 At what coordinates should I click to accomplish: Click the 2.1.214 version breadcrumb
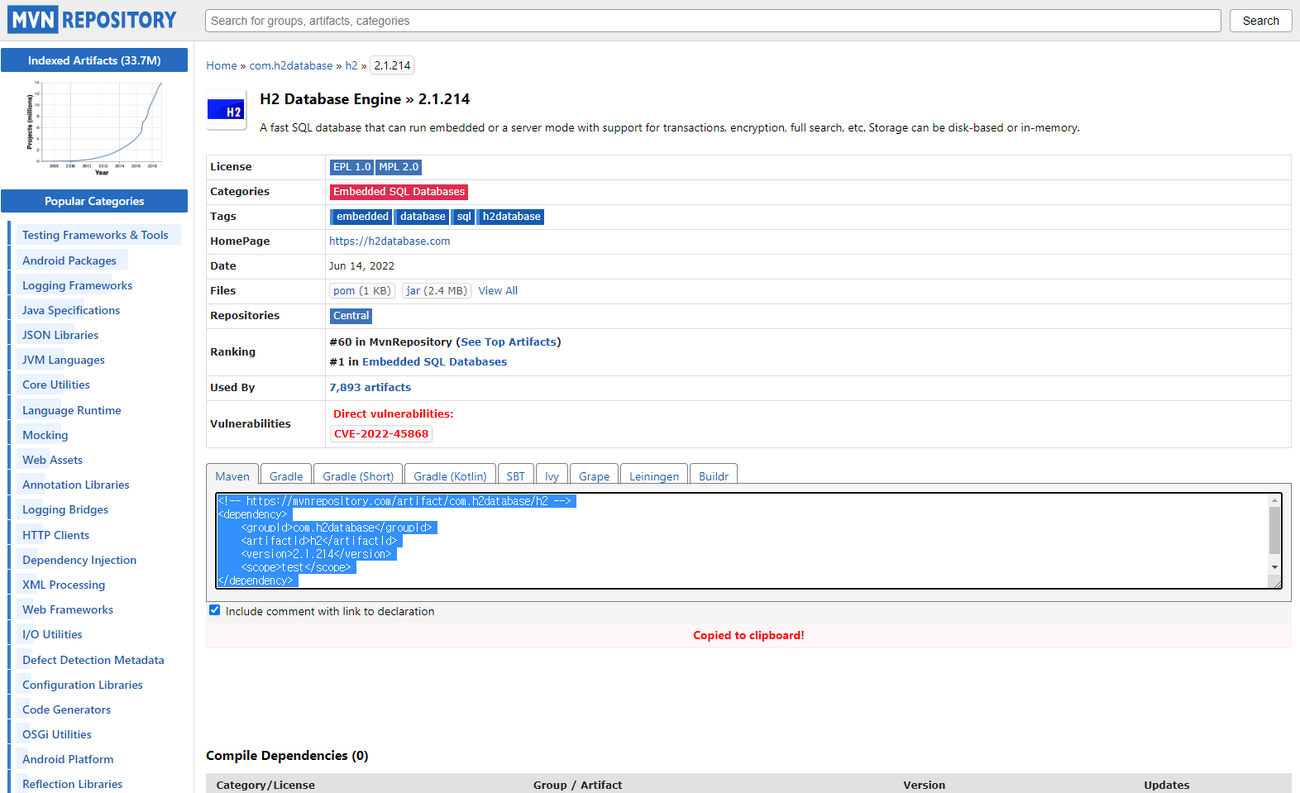392,65
